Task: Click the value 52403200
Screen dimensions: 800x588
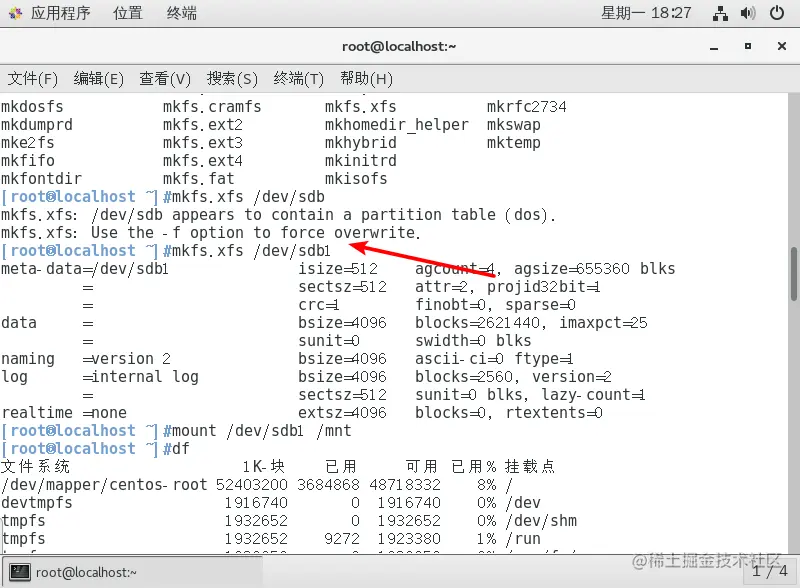Action: click(x=252, y=484)
